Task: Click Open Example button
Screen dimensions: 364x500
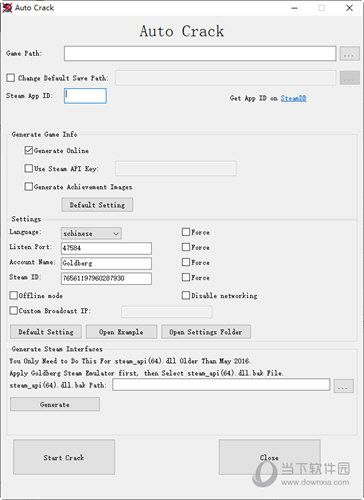Action: point(121,332)
